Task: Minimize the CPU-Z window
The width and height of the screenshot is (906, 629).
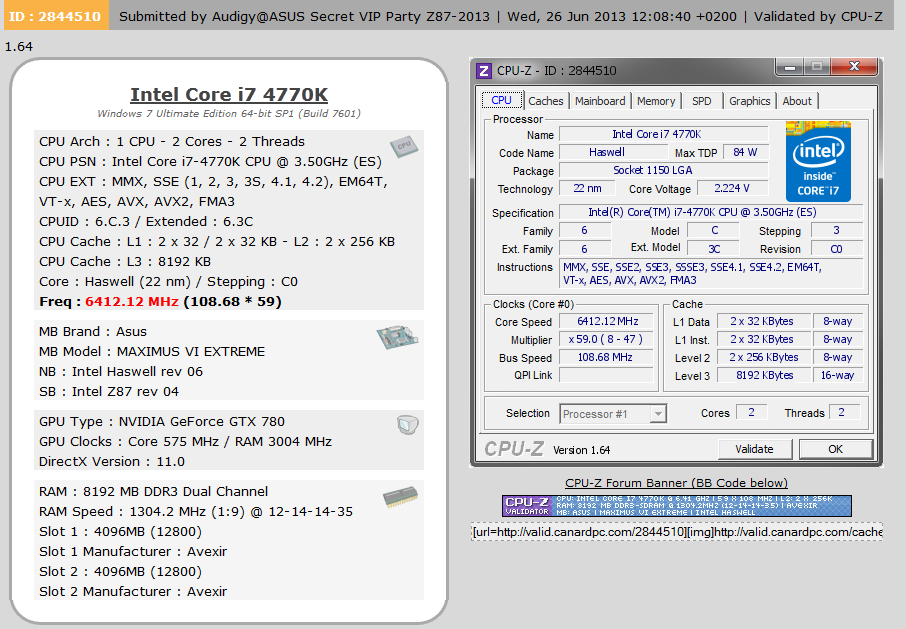Action: point(790,67)
